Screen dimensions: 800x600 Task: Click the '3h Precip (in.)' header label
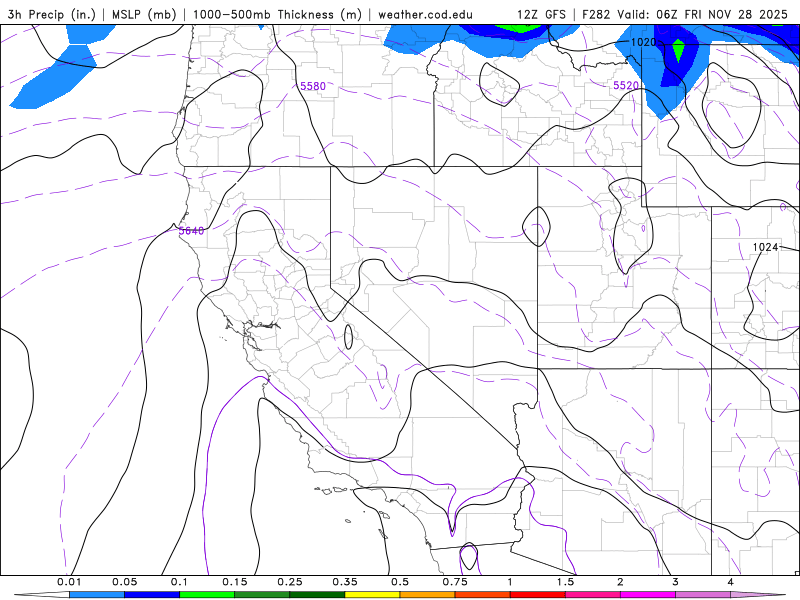(51, 14)
